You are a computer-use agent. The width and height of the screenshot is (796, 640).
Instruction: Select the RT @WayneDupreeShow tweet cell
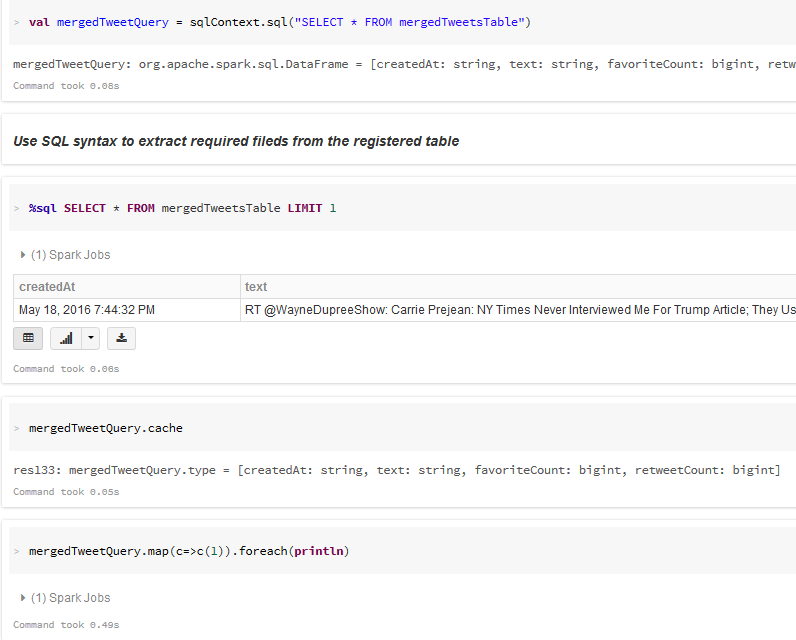click(x=518, y=310)
